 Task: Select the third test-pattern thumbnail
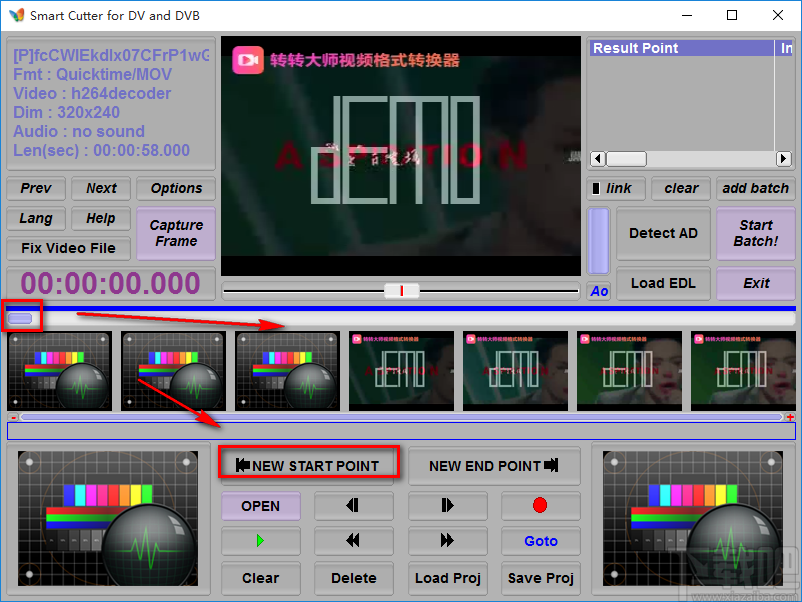[x=287, y=371]
